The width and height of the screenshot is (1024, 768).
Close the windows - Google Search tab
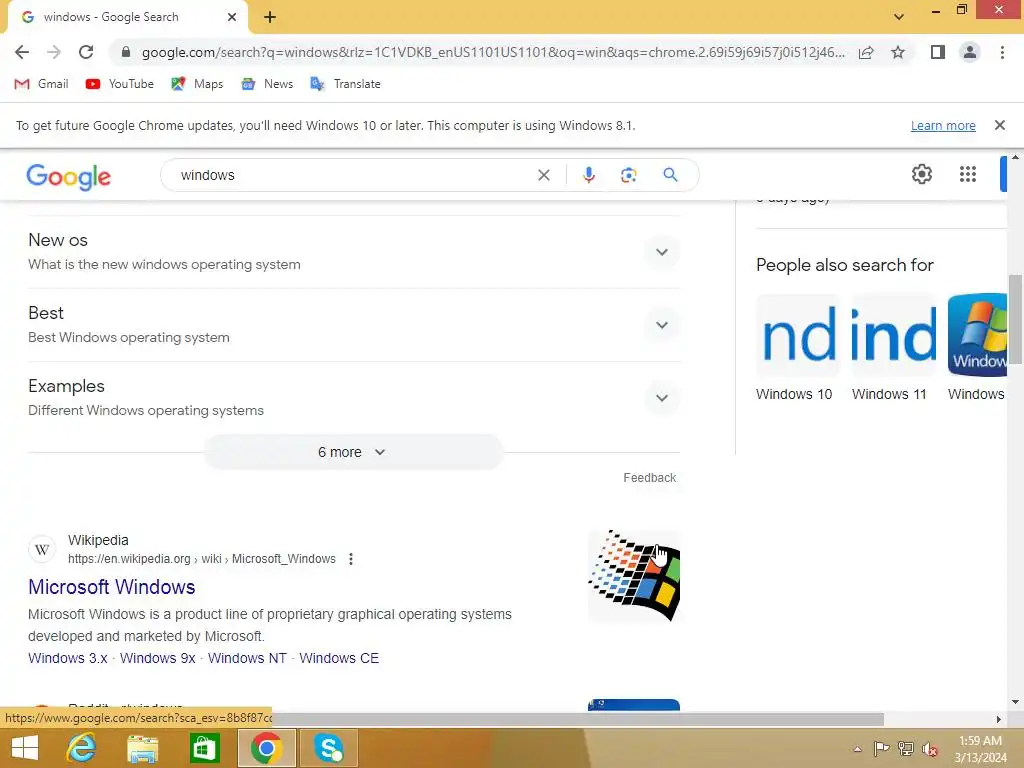[x=232, y=17]
